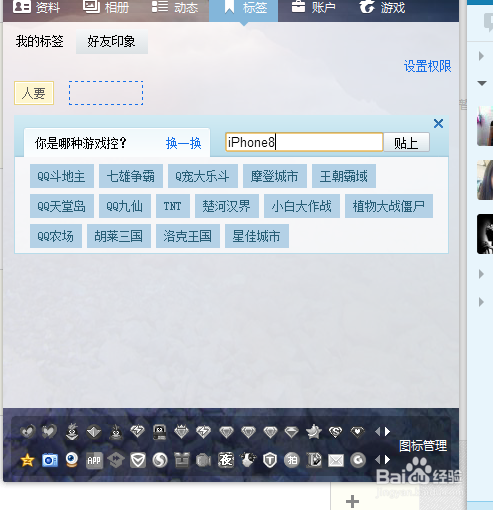Select the 王朝霸域 tag
This screenshot has width=493, height=510.
tap(344, 176)
